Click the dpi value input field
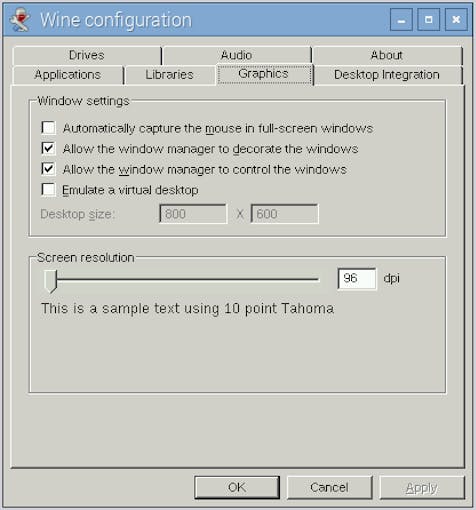This screenshot has width=476, height=510. coord(357,279)
